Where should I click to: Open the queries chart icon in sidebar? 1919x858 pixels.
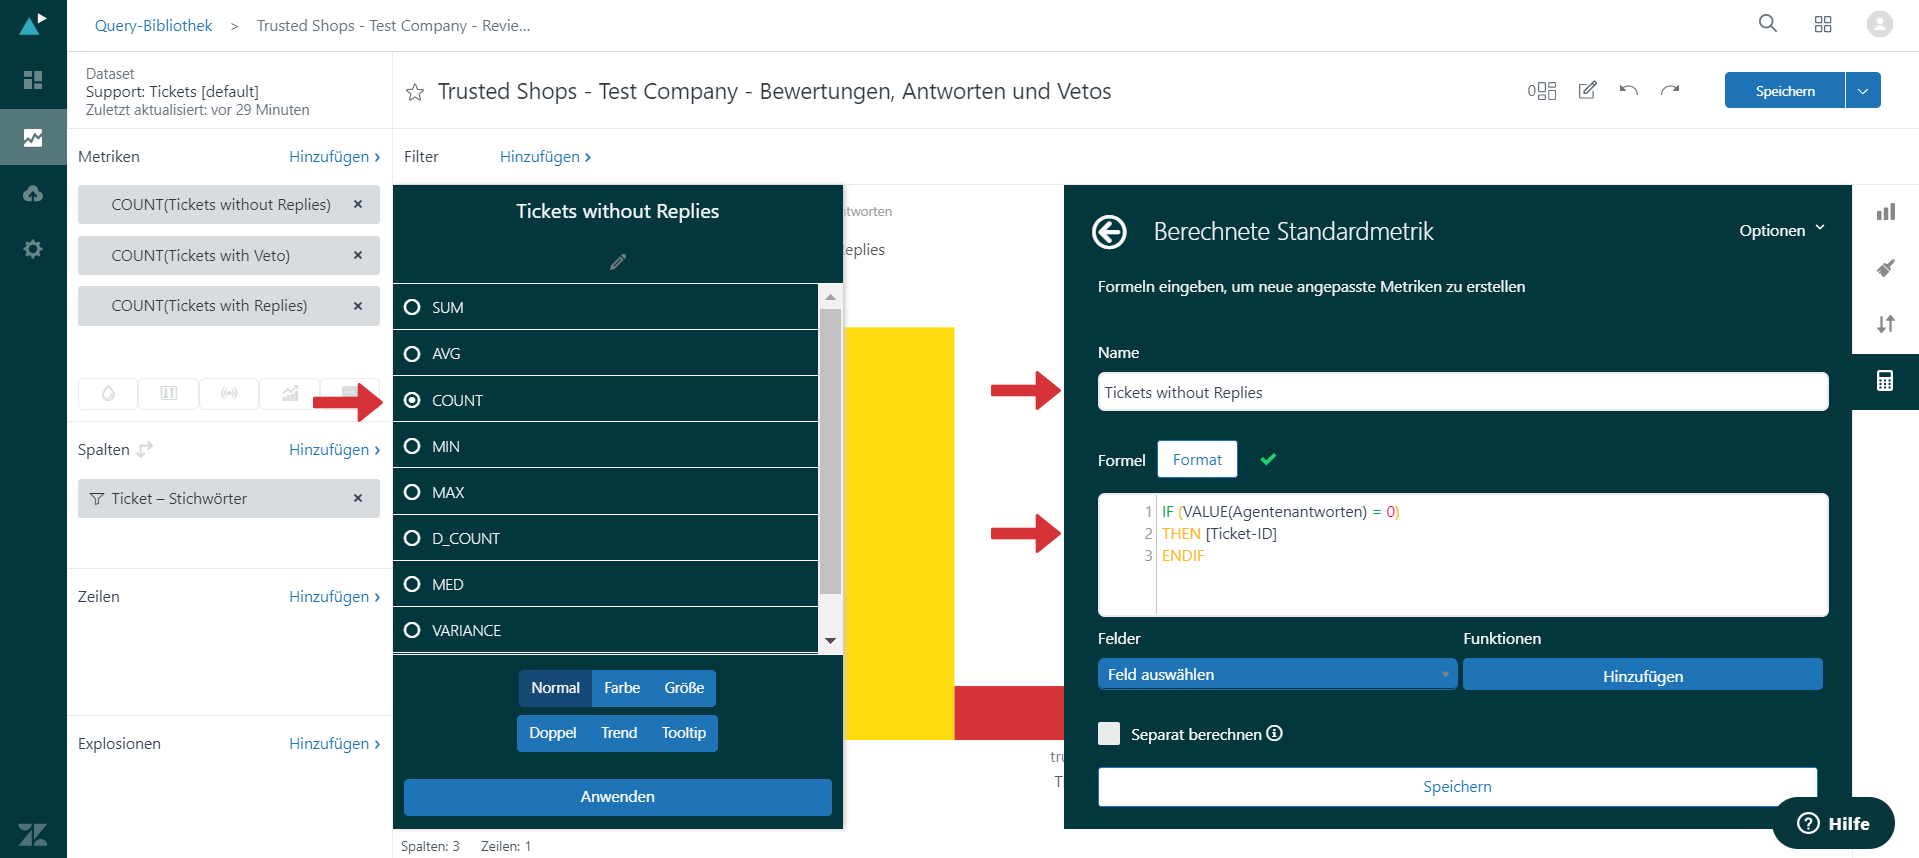[x=33, y=137]
